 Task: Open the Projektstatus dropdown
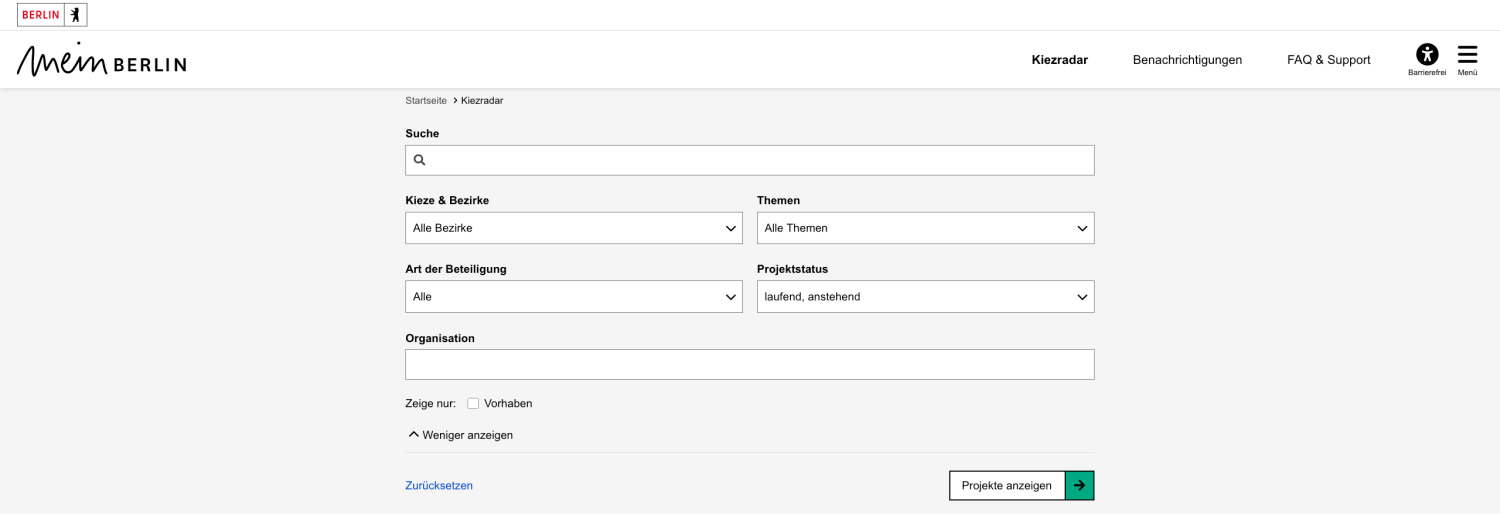pos(925,297)
